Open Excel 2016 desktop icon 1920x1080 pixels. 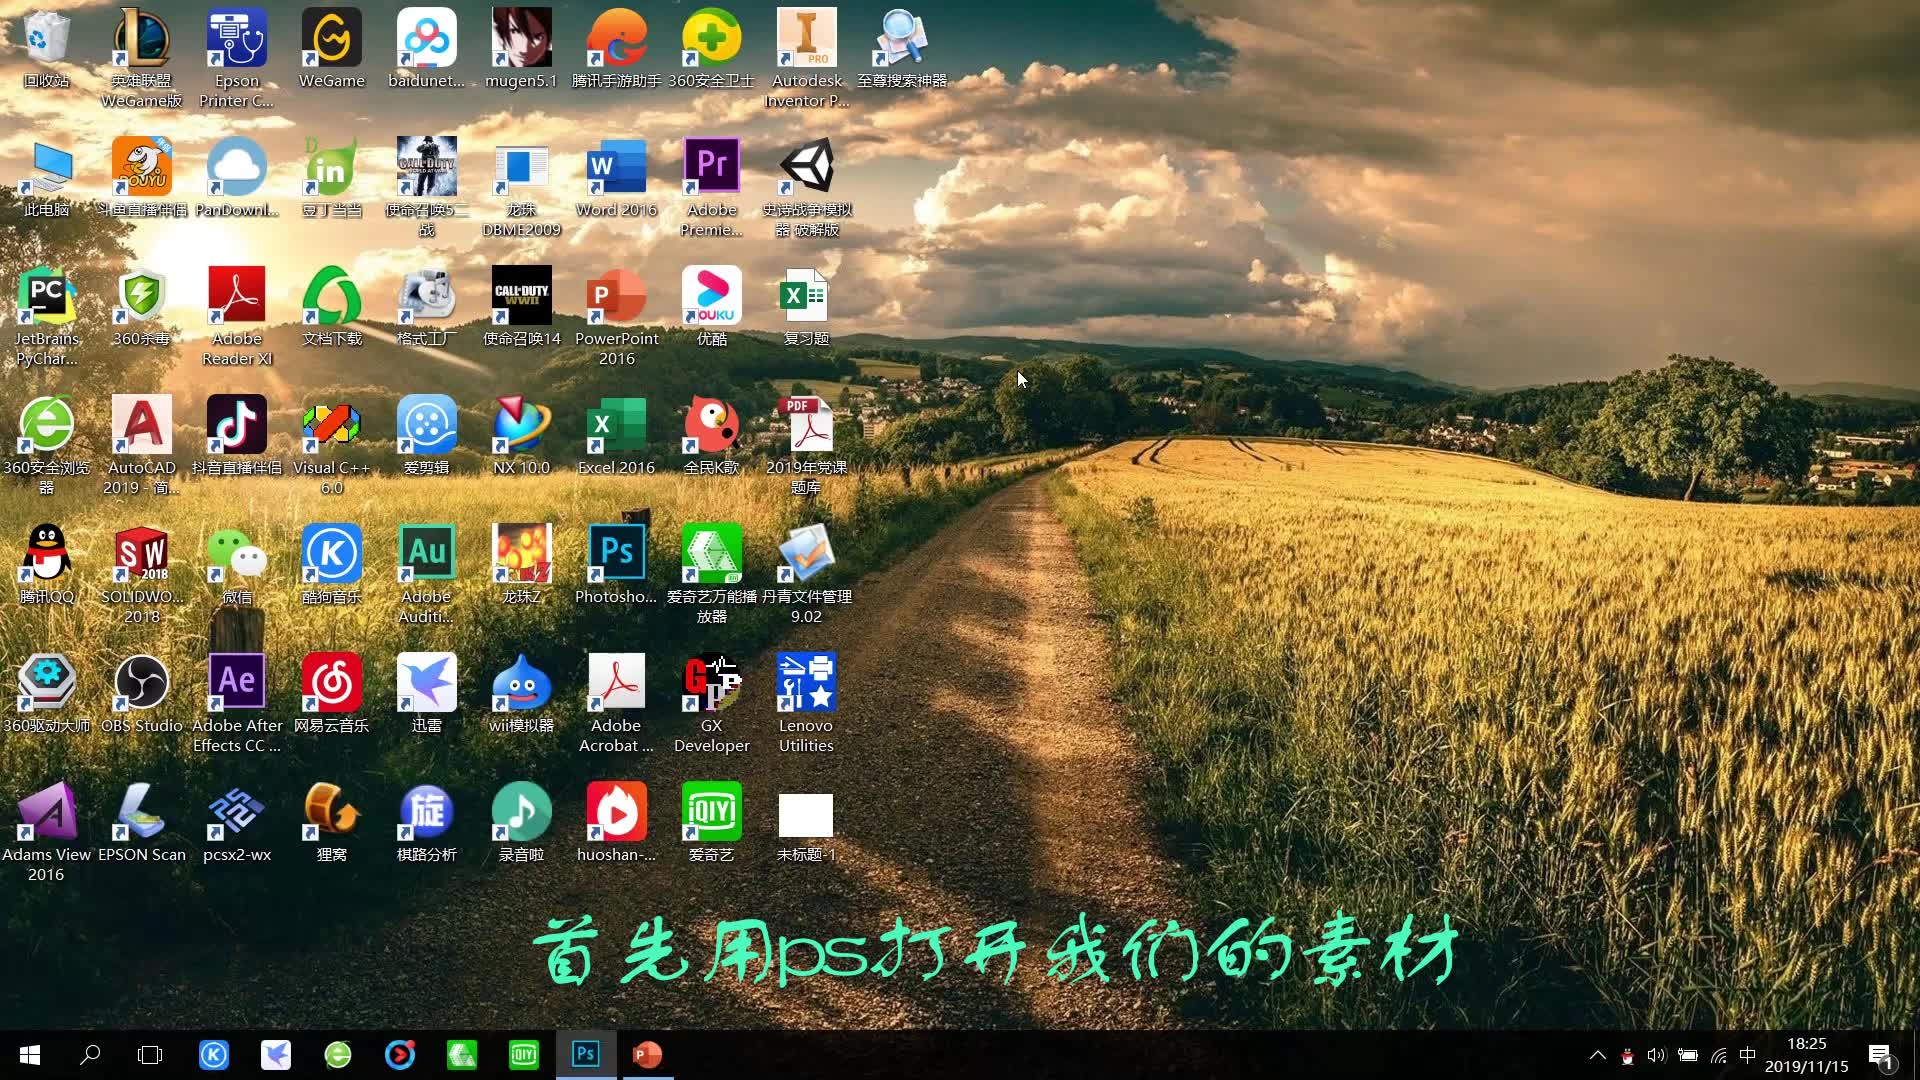point(616,436)
